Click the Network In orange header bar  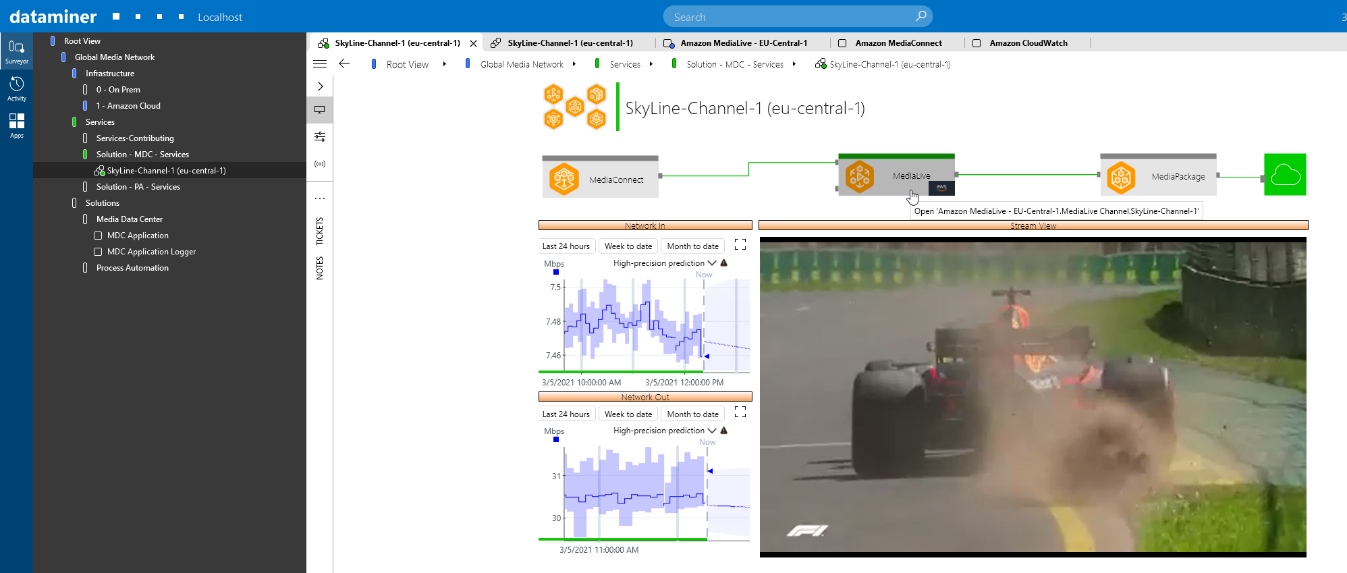(645, 226)
